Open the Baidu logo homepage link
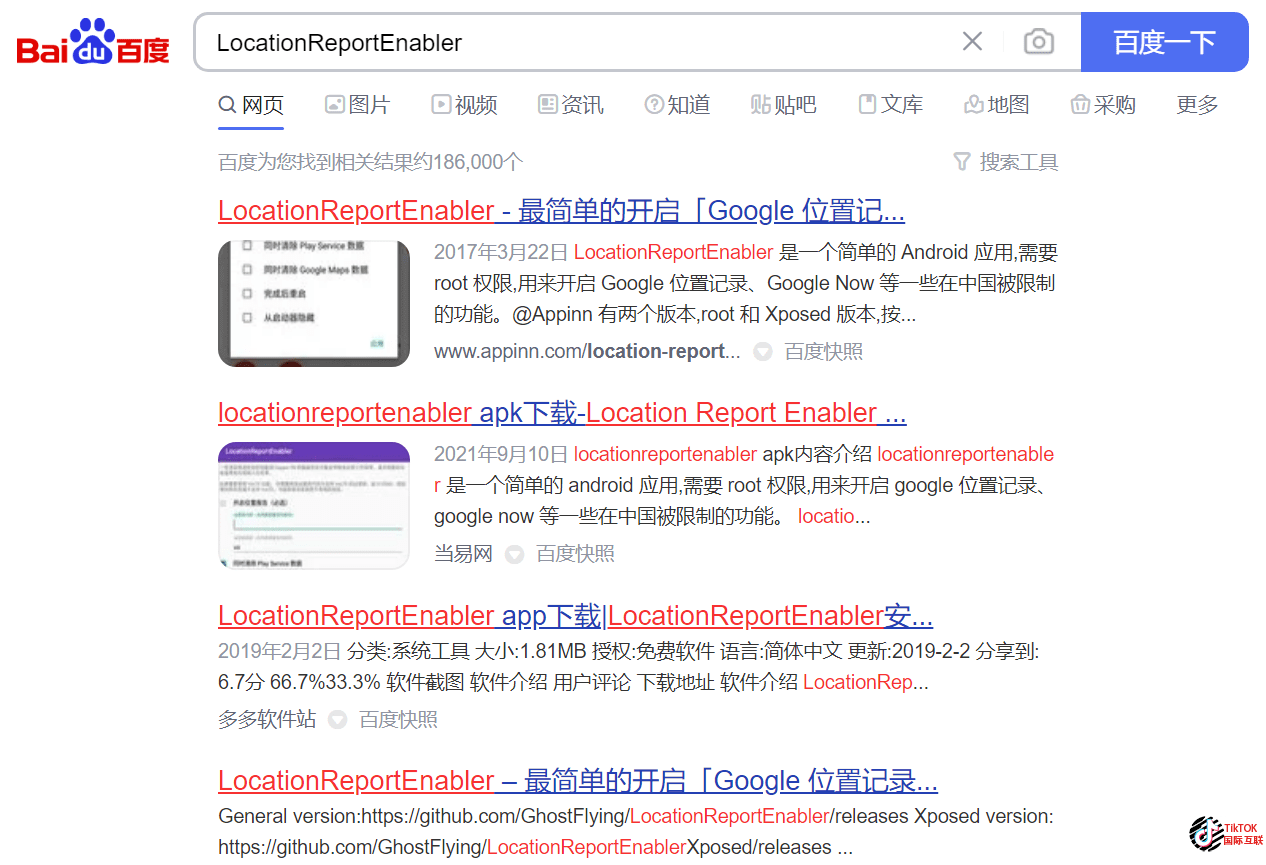This screenshot has height=865, width=1266. point(93,42)
